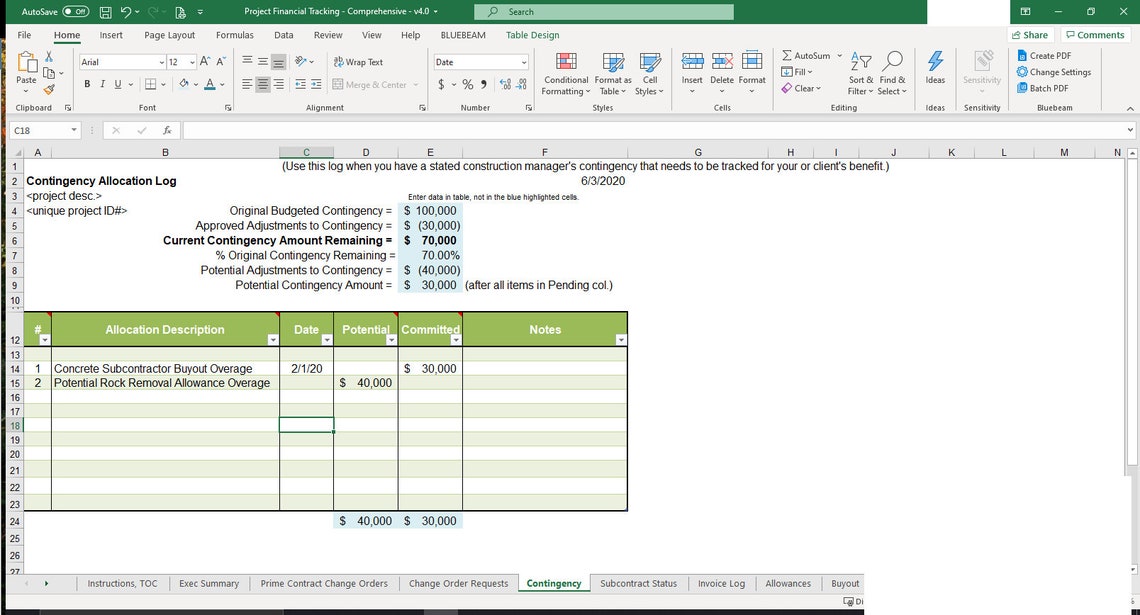Open the Comments pane
The width and height of the screenshot is (1140, 615).
[x=1094, y=34]
